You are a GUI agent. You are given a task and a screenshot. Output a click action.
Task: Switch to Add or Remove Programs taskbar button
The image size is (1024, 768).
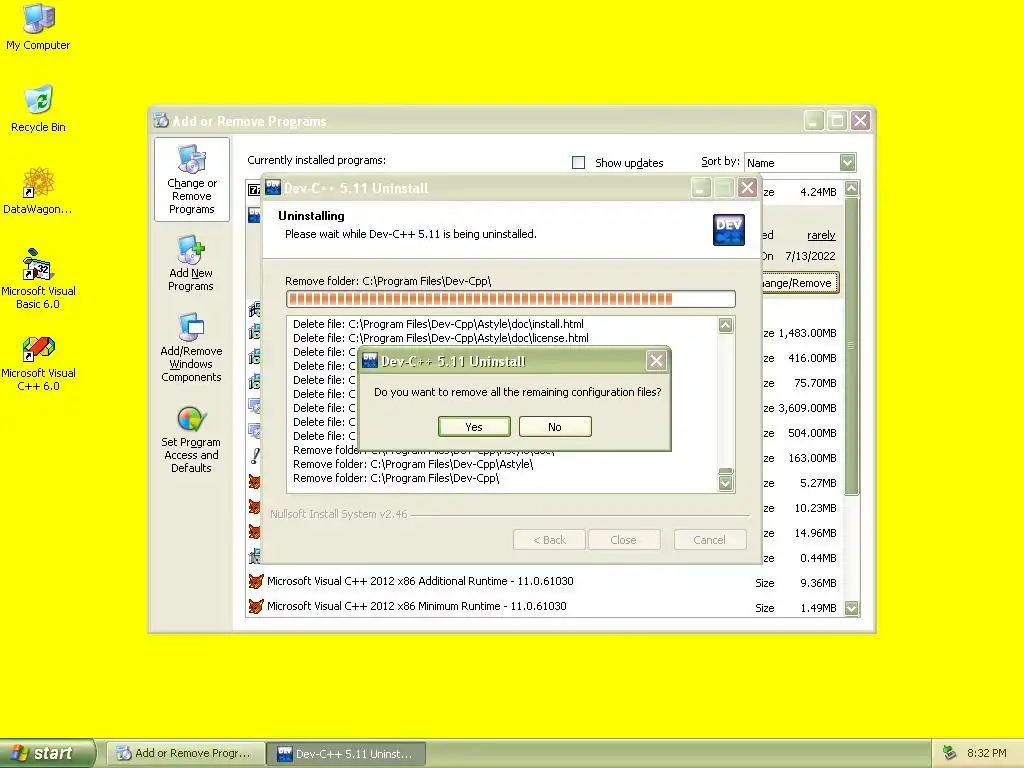pos(185,754)
